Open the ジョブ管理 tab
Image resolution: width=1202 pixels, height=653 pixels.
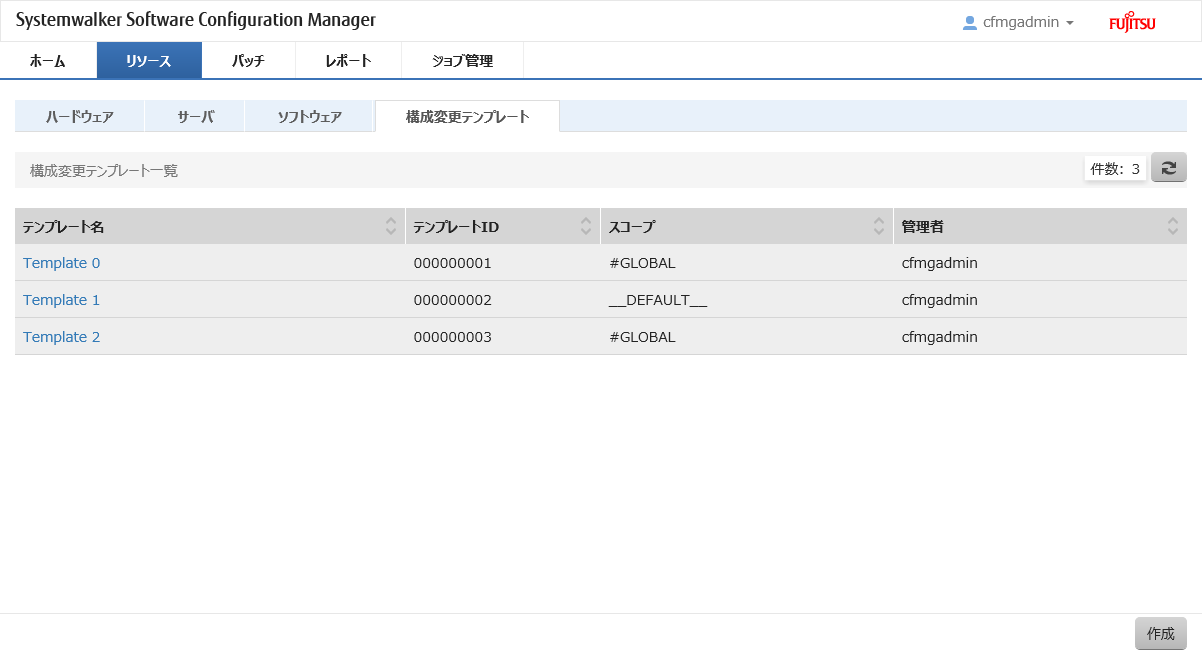tap(462, 60)
